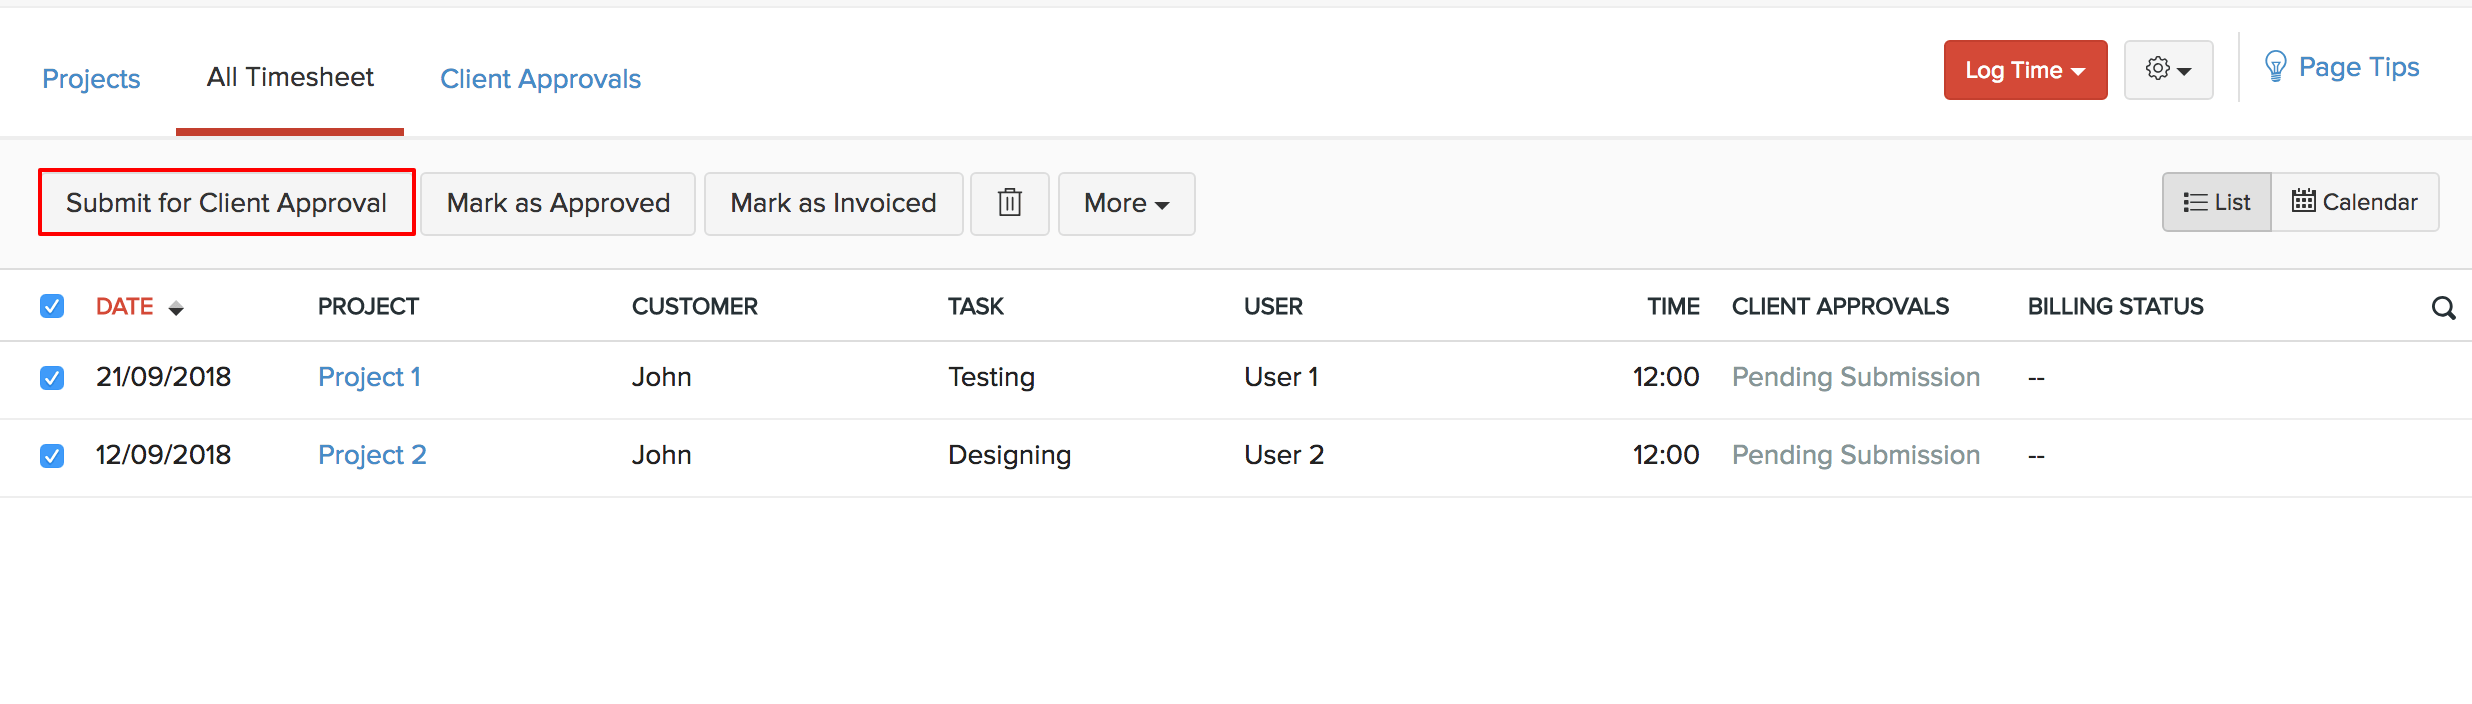Switch to List view
Viewport: 2472px width, 704px height.
[2216, 202]
